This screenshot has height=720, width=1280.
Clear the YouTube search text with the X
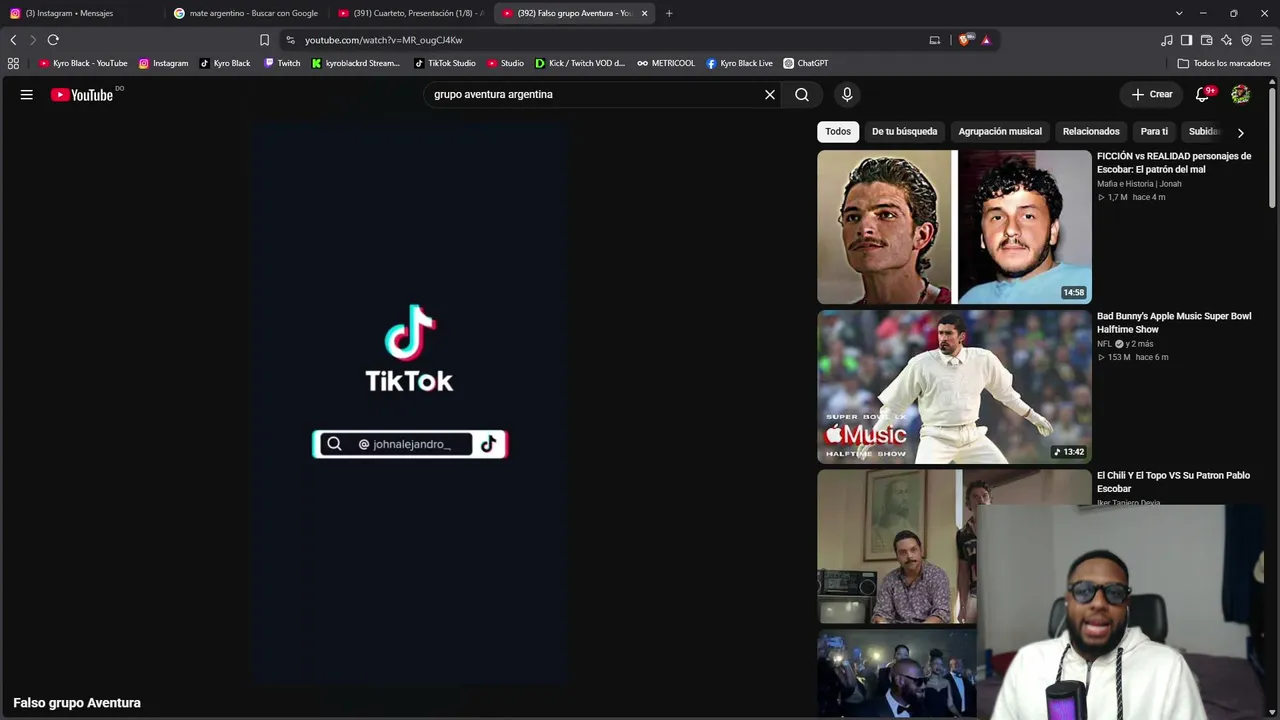pyautogui.click(x=770, y=95)
